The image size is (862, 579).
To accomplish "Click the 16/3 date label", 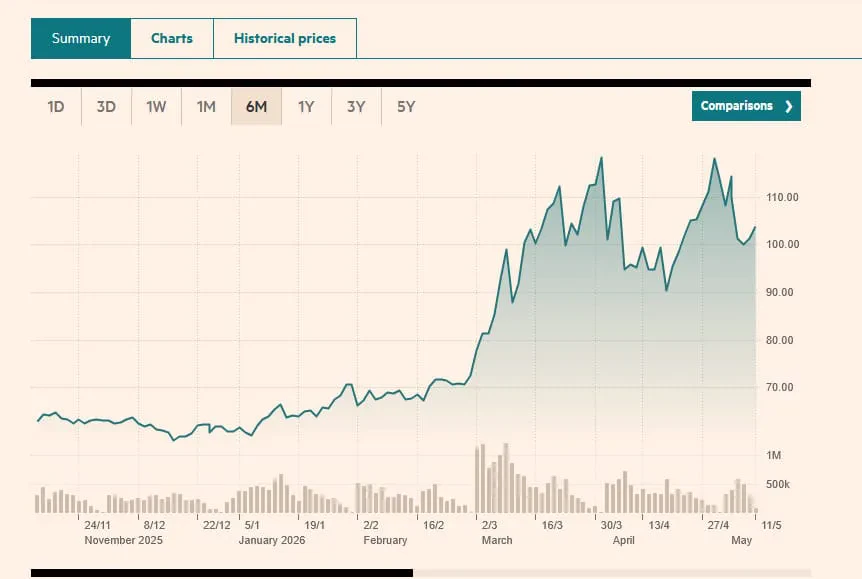I will click(552, 525).
